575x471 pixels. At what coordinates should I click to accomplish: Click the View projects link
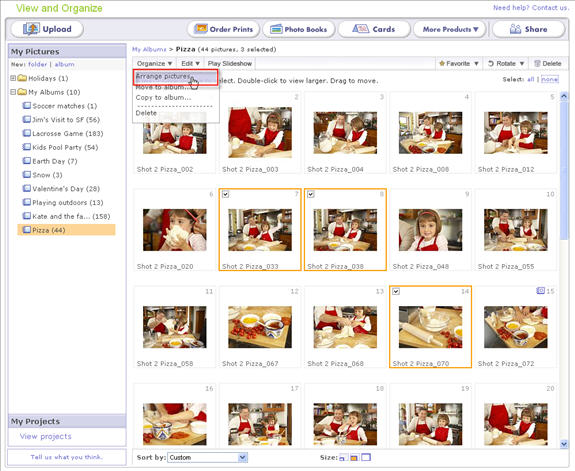tap(46, 436)
